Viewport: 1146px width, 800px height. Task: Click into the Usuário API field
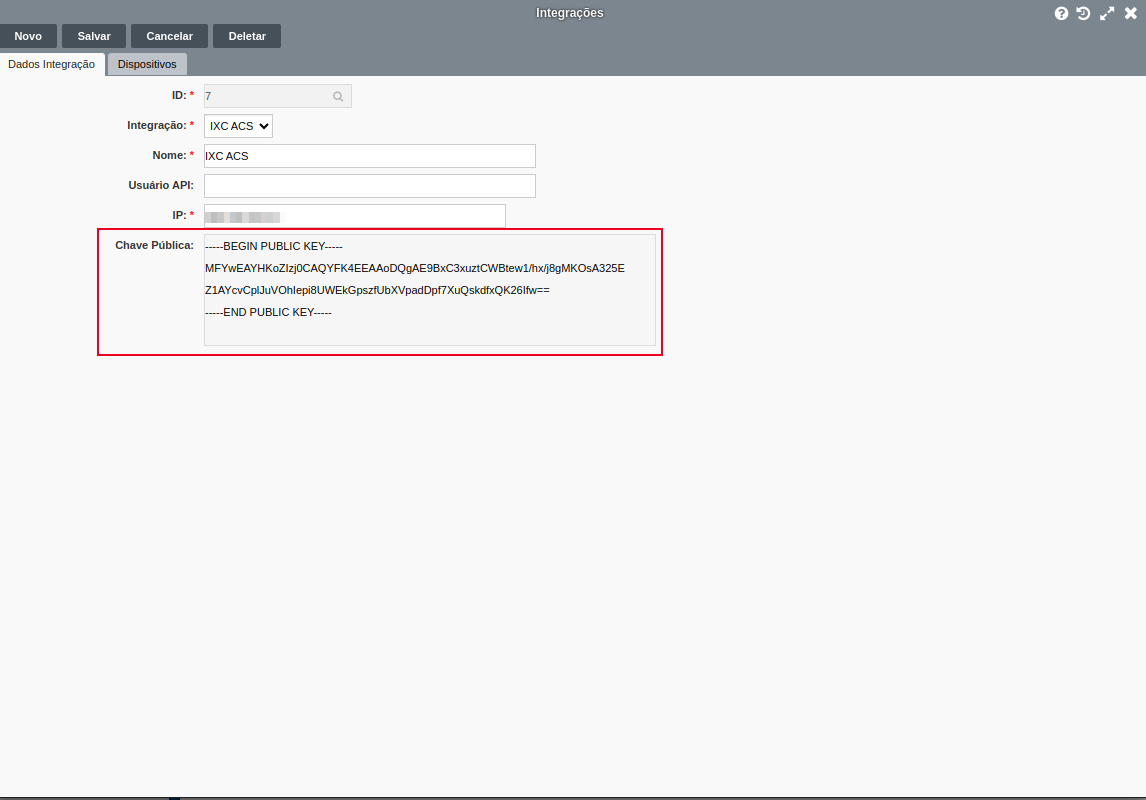[x=369, y=186]
